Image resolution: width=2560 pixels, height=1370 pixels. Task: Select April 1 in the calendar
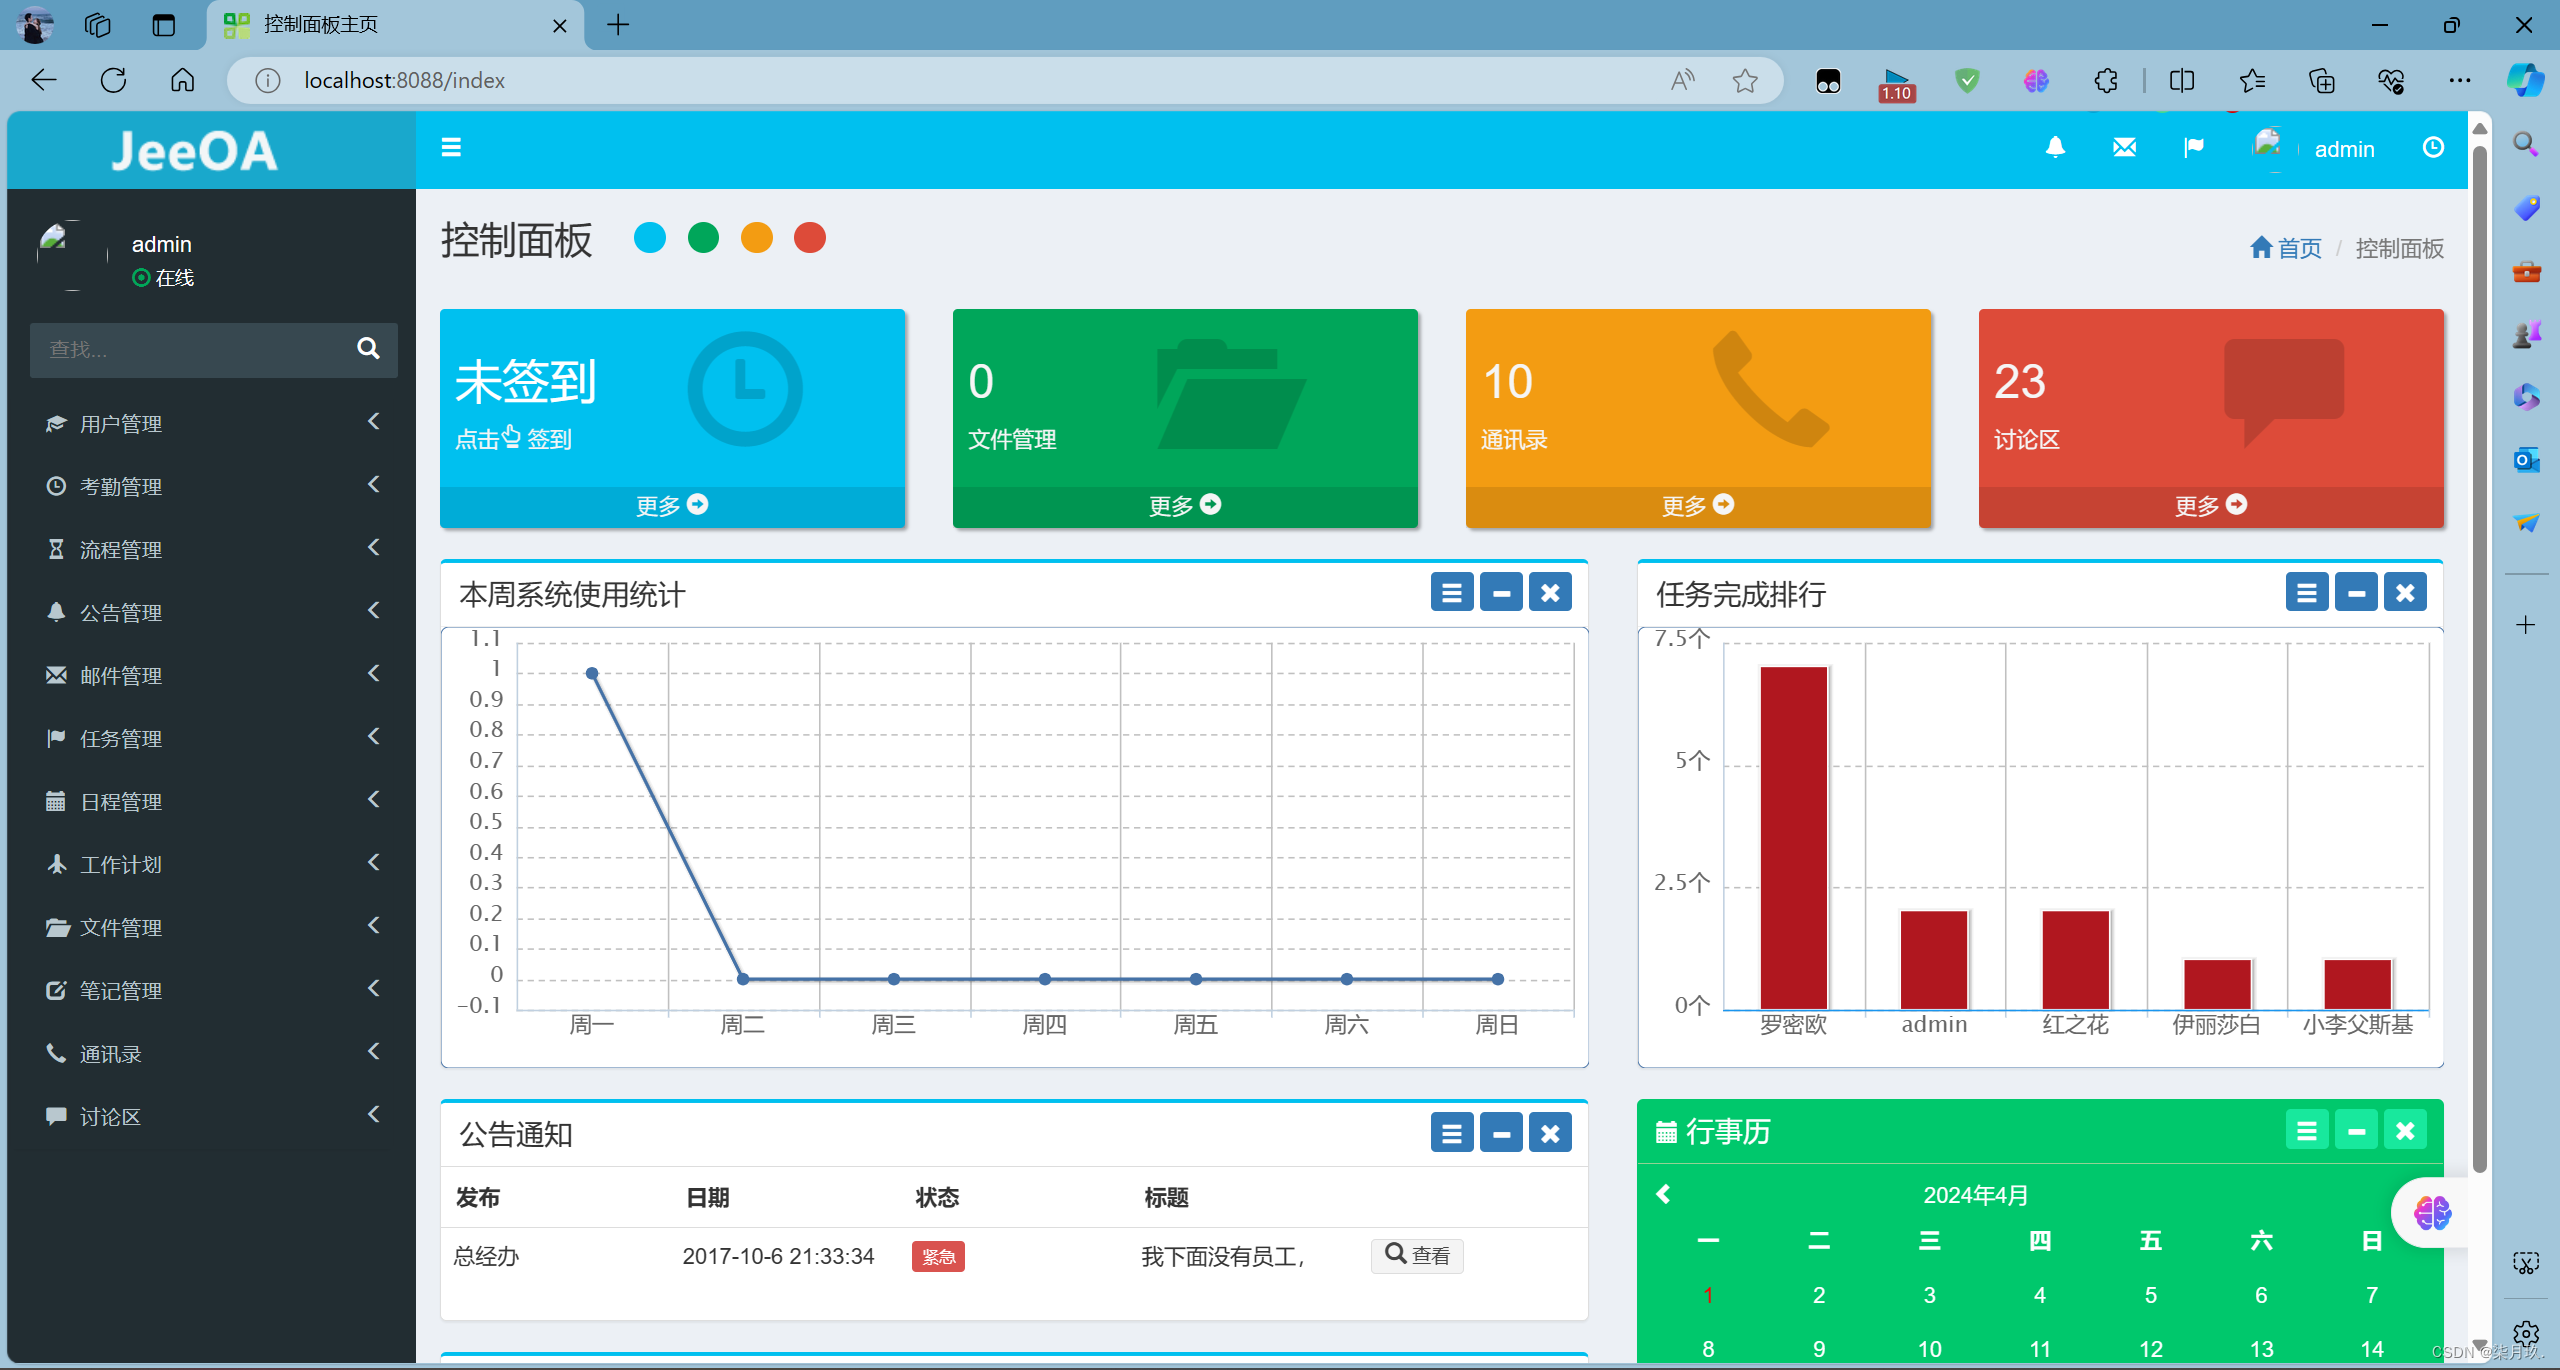coord(1708,1294)
